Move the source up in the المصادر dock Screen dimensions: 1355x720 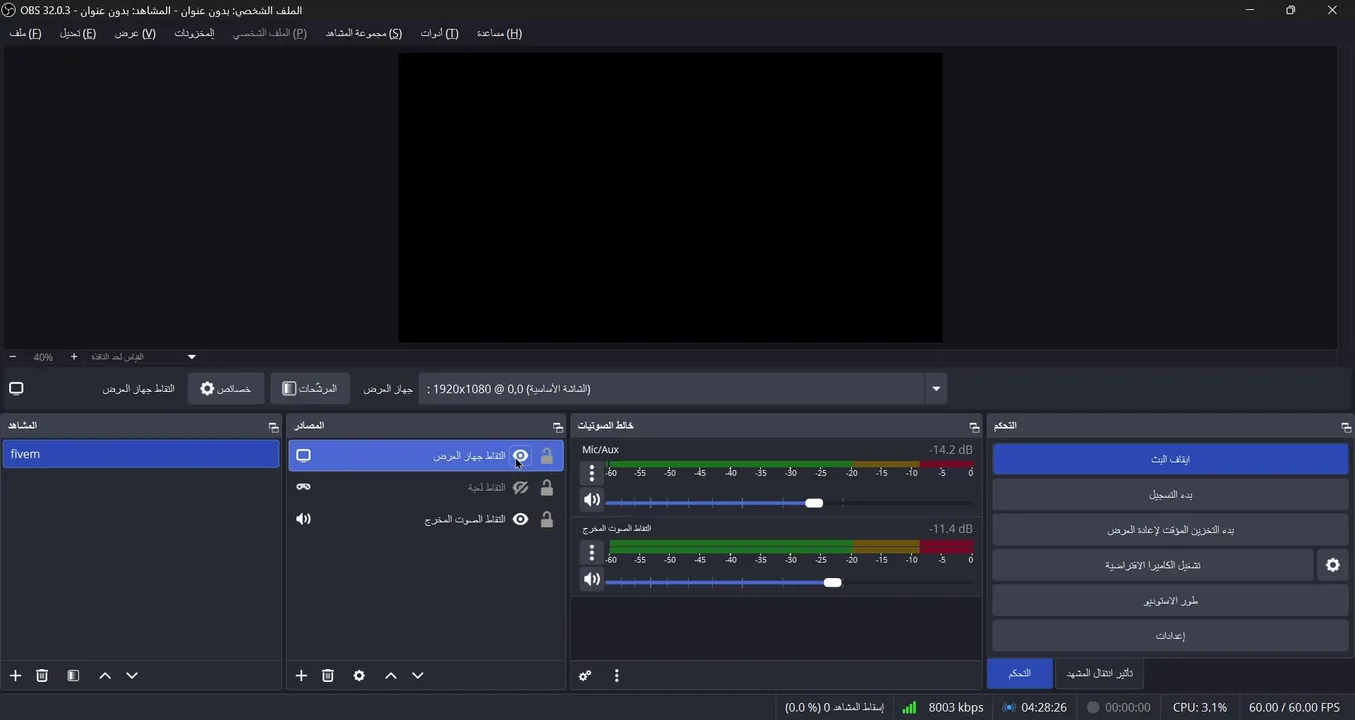click(391, 676)
